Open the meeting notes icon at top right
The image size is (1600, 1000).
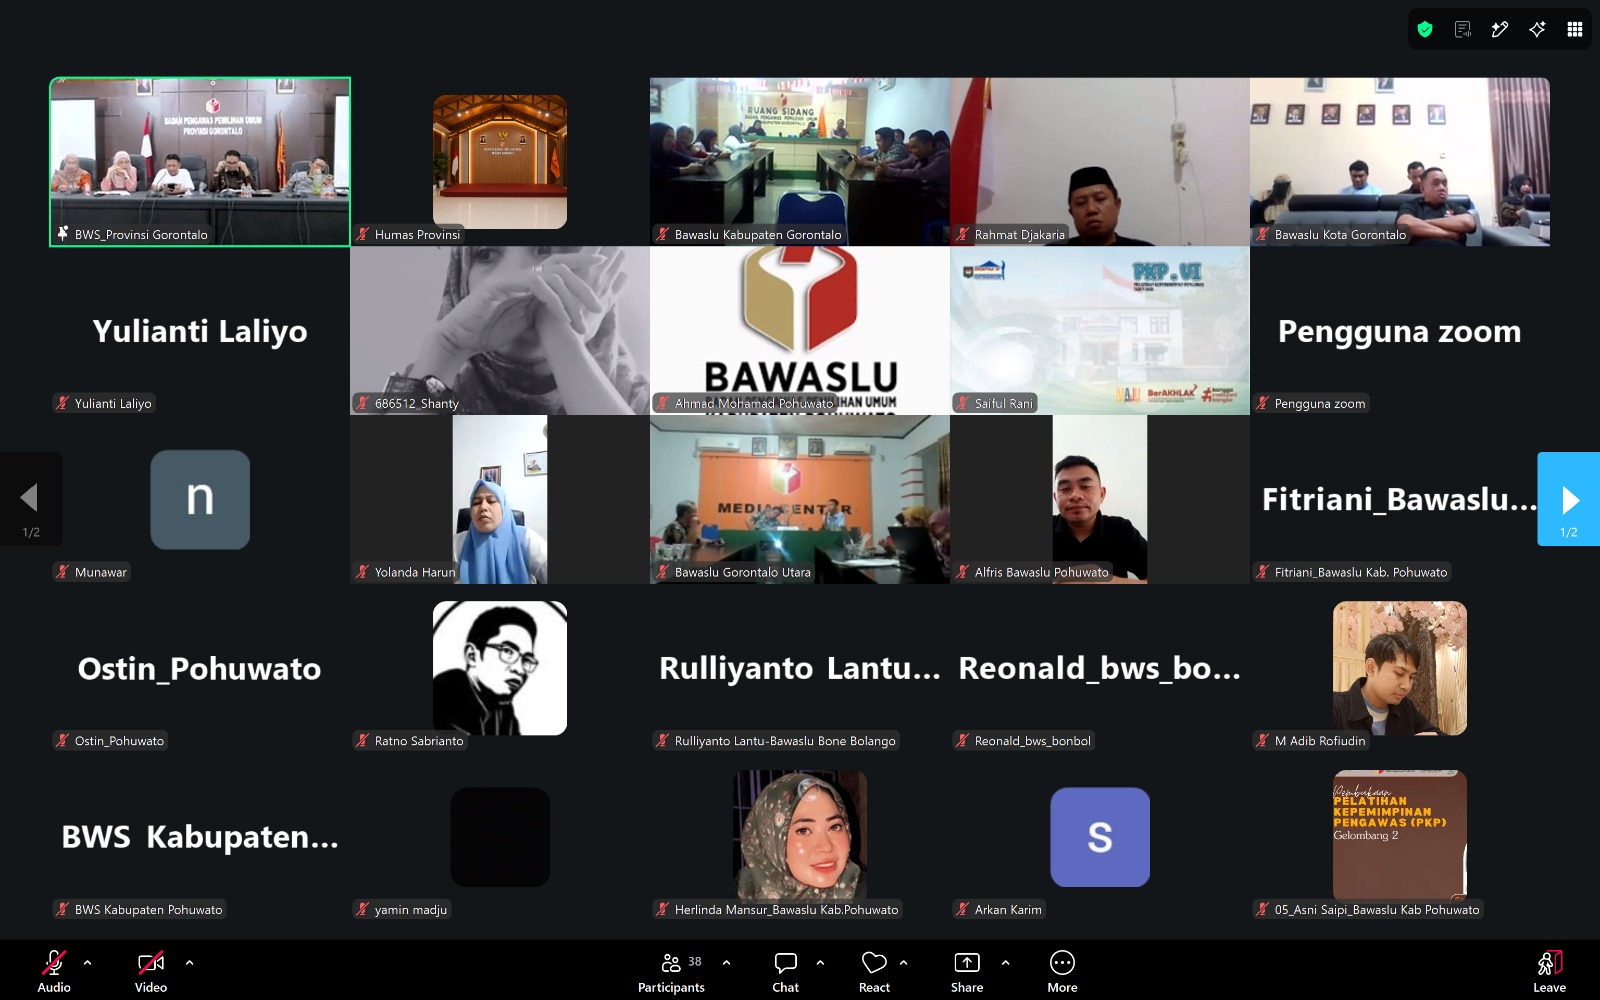tap(1463, 29)
